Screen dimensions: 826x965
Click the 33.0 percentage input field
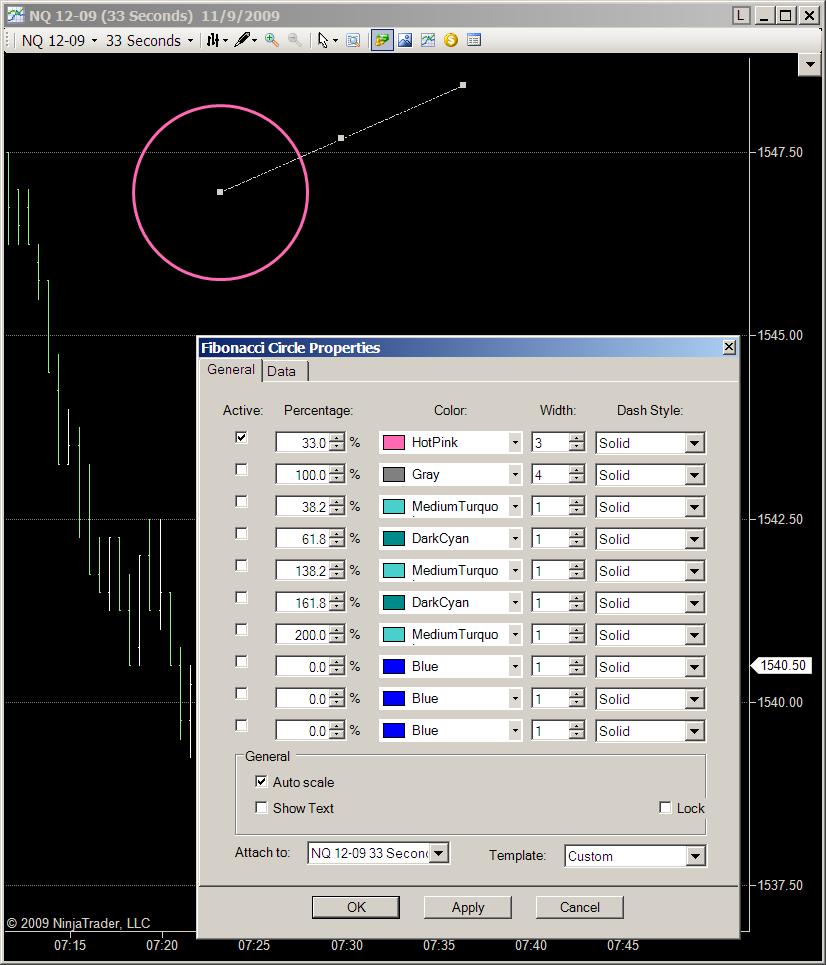tap(302, 442)
